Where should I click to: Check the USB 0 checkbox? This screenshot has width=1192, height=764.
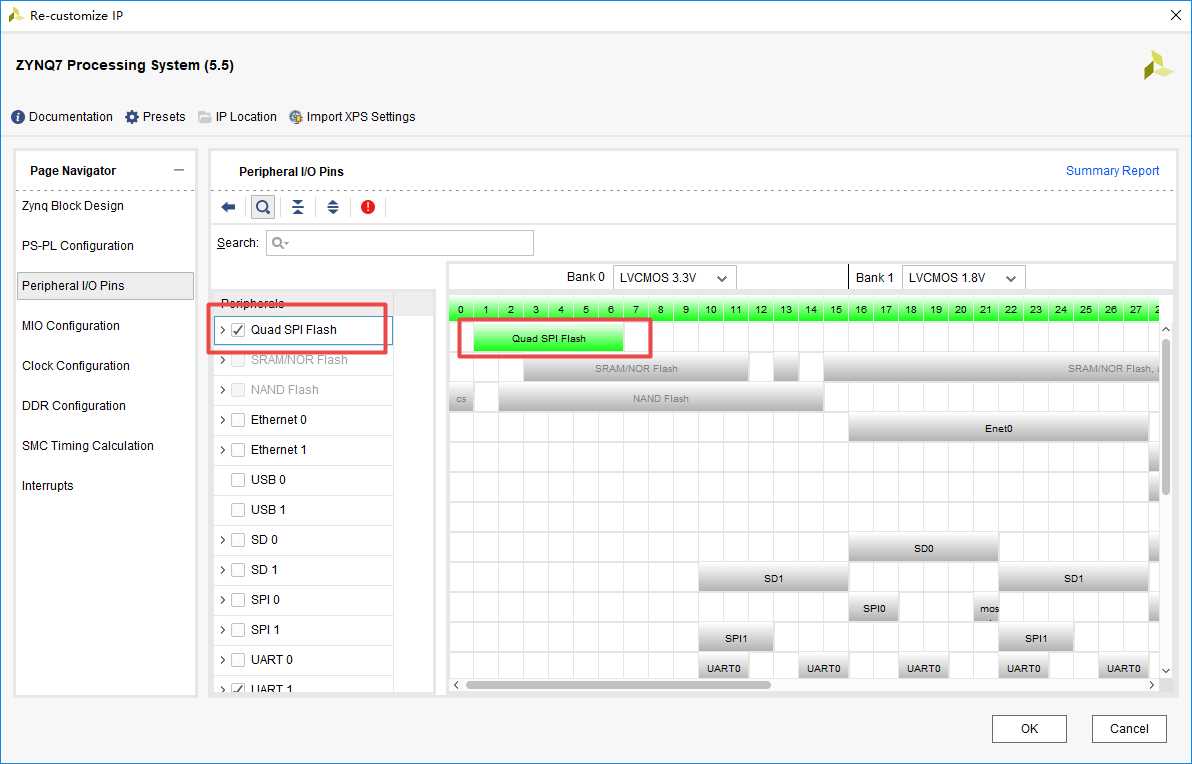tap(238, 480)
